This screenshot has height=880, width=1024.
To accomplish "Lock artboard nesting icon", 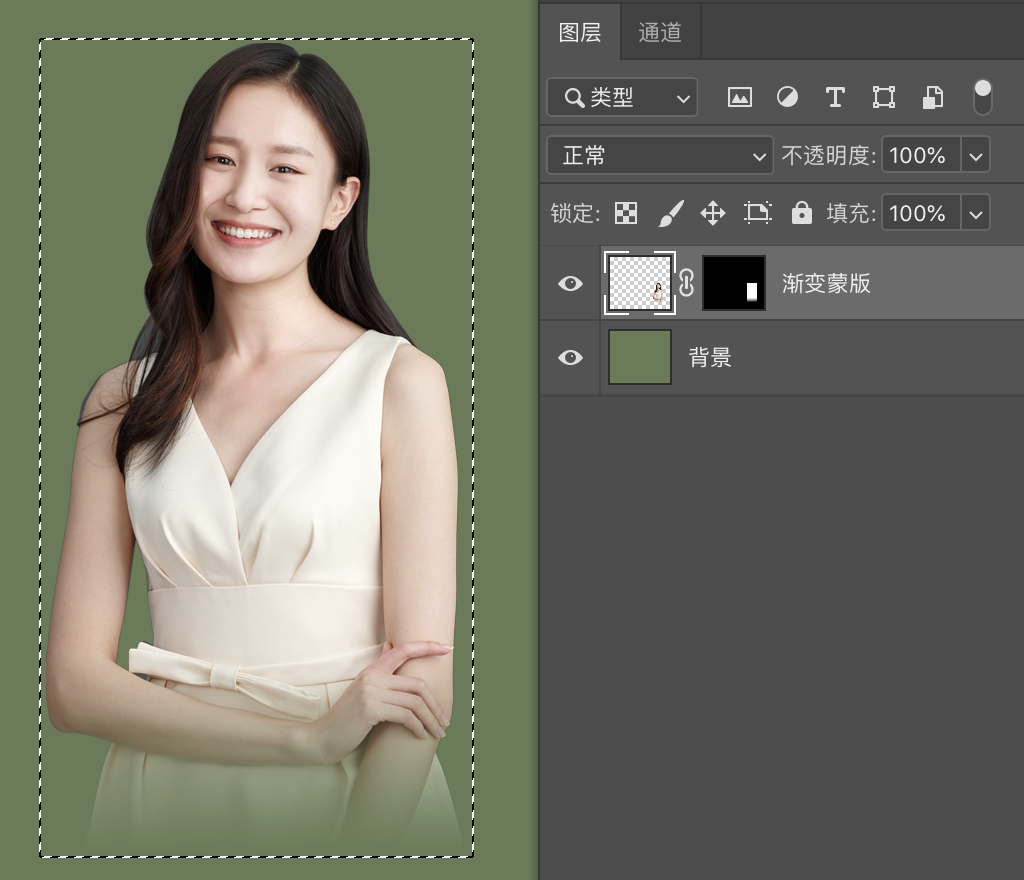I will coord(758,213).
